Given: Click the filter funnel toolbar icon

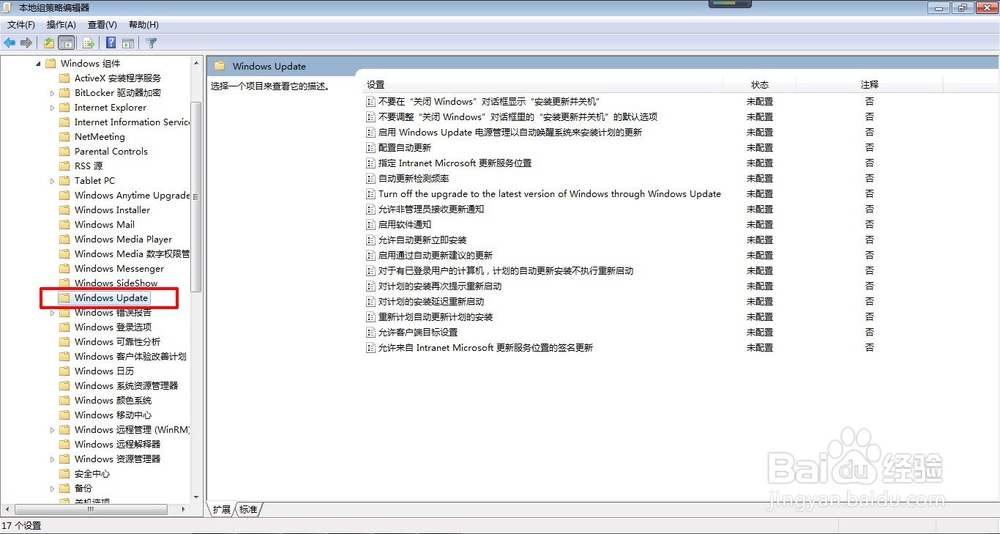Looking at the screenshot, I should click(x=151, y=43).
